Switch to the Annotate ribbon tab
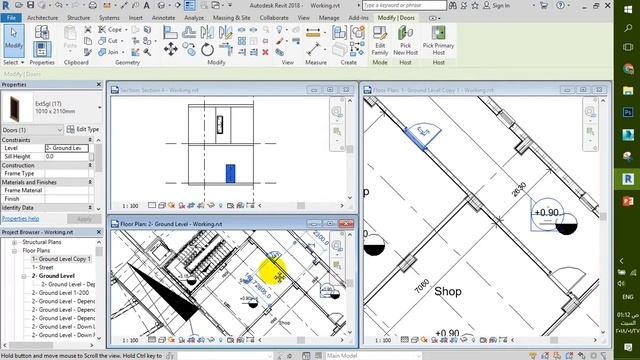This screenshot has height=360, width=640. 163,18
